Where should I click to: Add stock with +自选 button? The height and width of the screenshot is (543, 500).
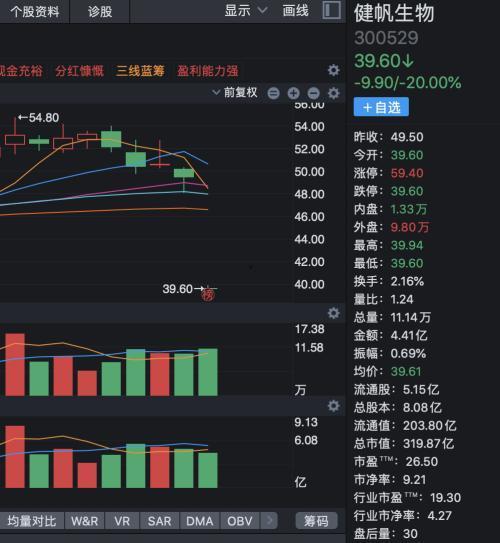381,107
